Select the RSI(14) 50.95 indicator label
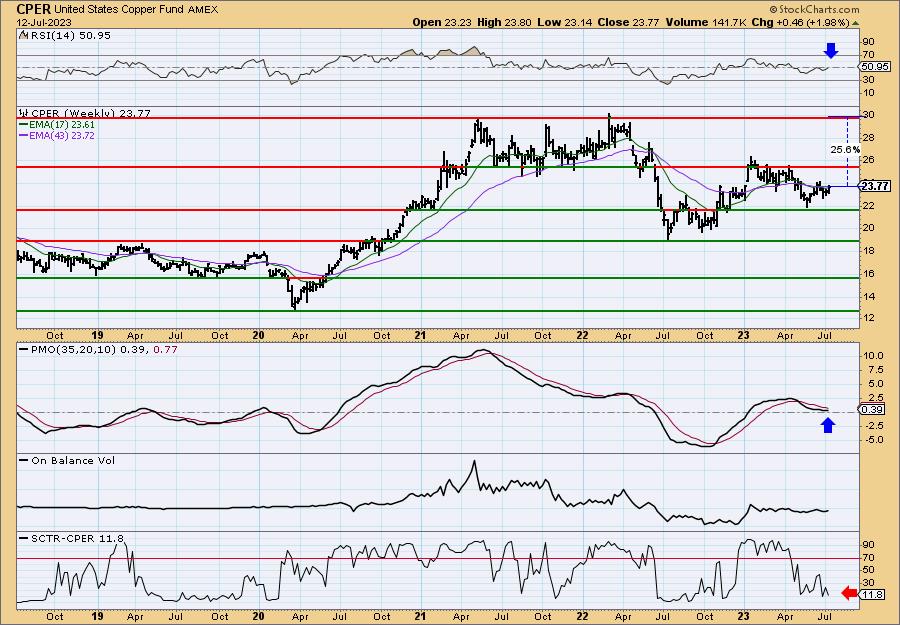This screenshot has width=900, height=625. (x=69, y=35)
